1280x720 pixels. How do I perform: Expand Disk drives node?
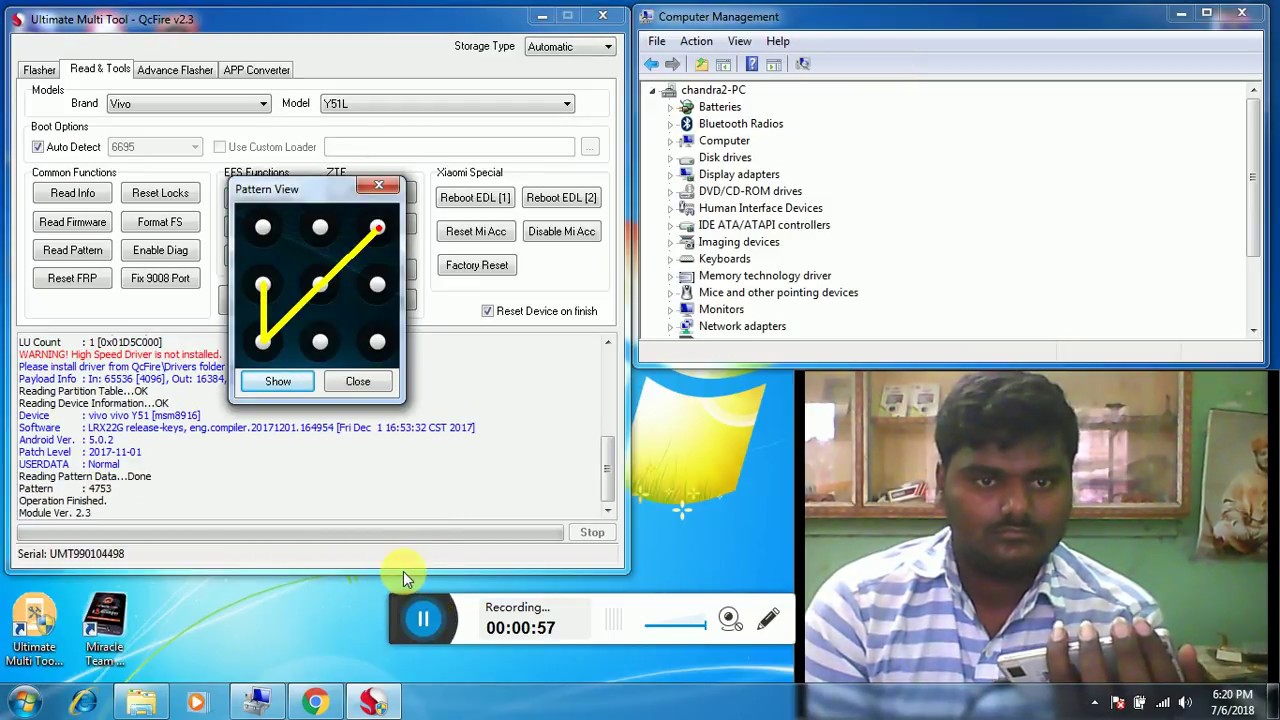670,158
